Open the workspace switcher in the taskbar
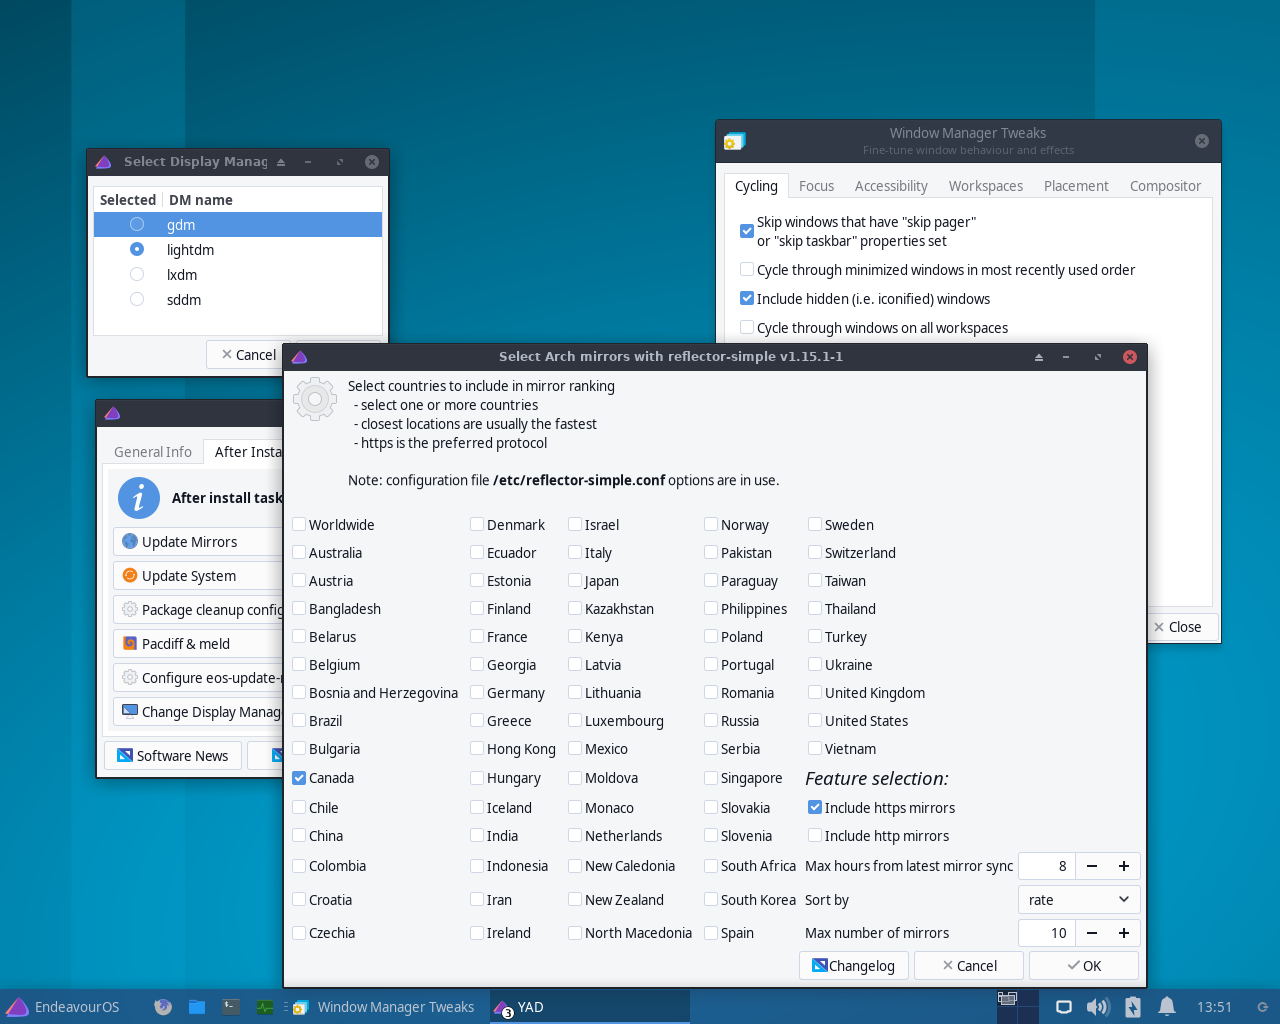 [1018, 1007]
